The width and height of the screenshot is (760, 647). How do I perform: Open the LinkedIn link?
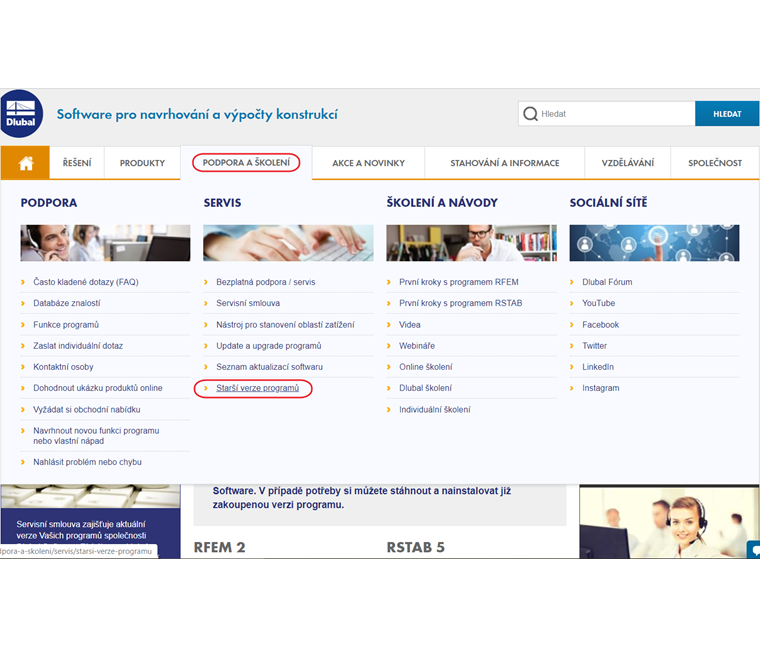coord(598,367)
